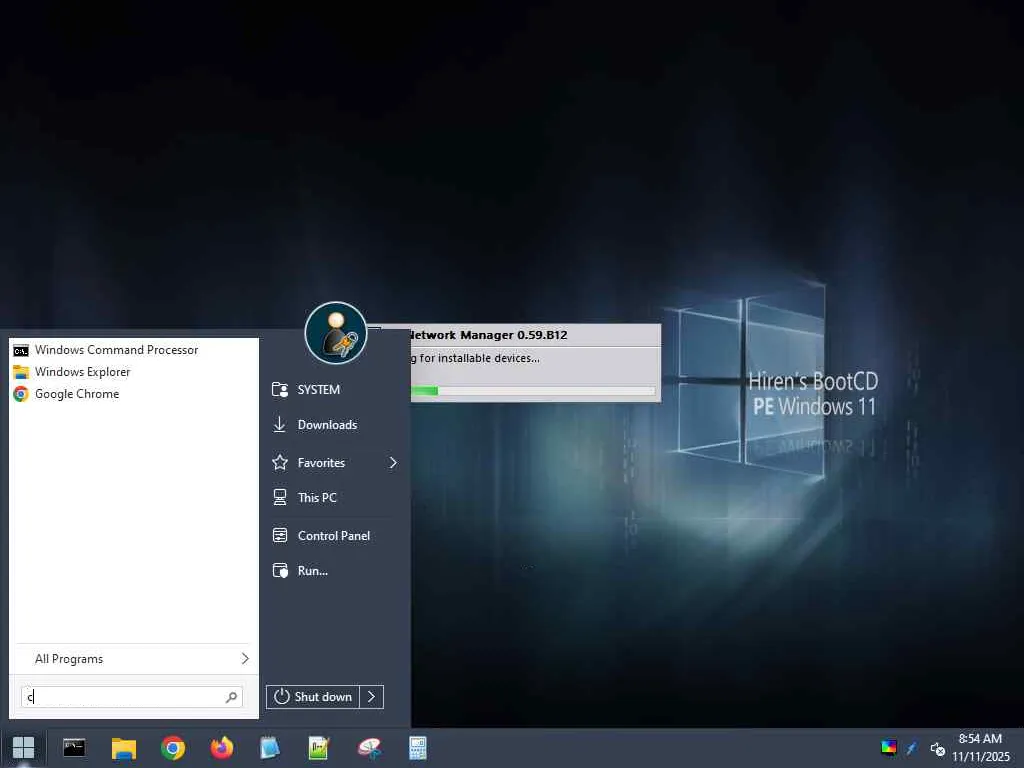The width and height of the screenshot is (1024, 768).
Task: Open Windows Explorer from the program list
Action: 134,372
